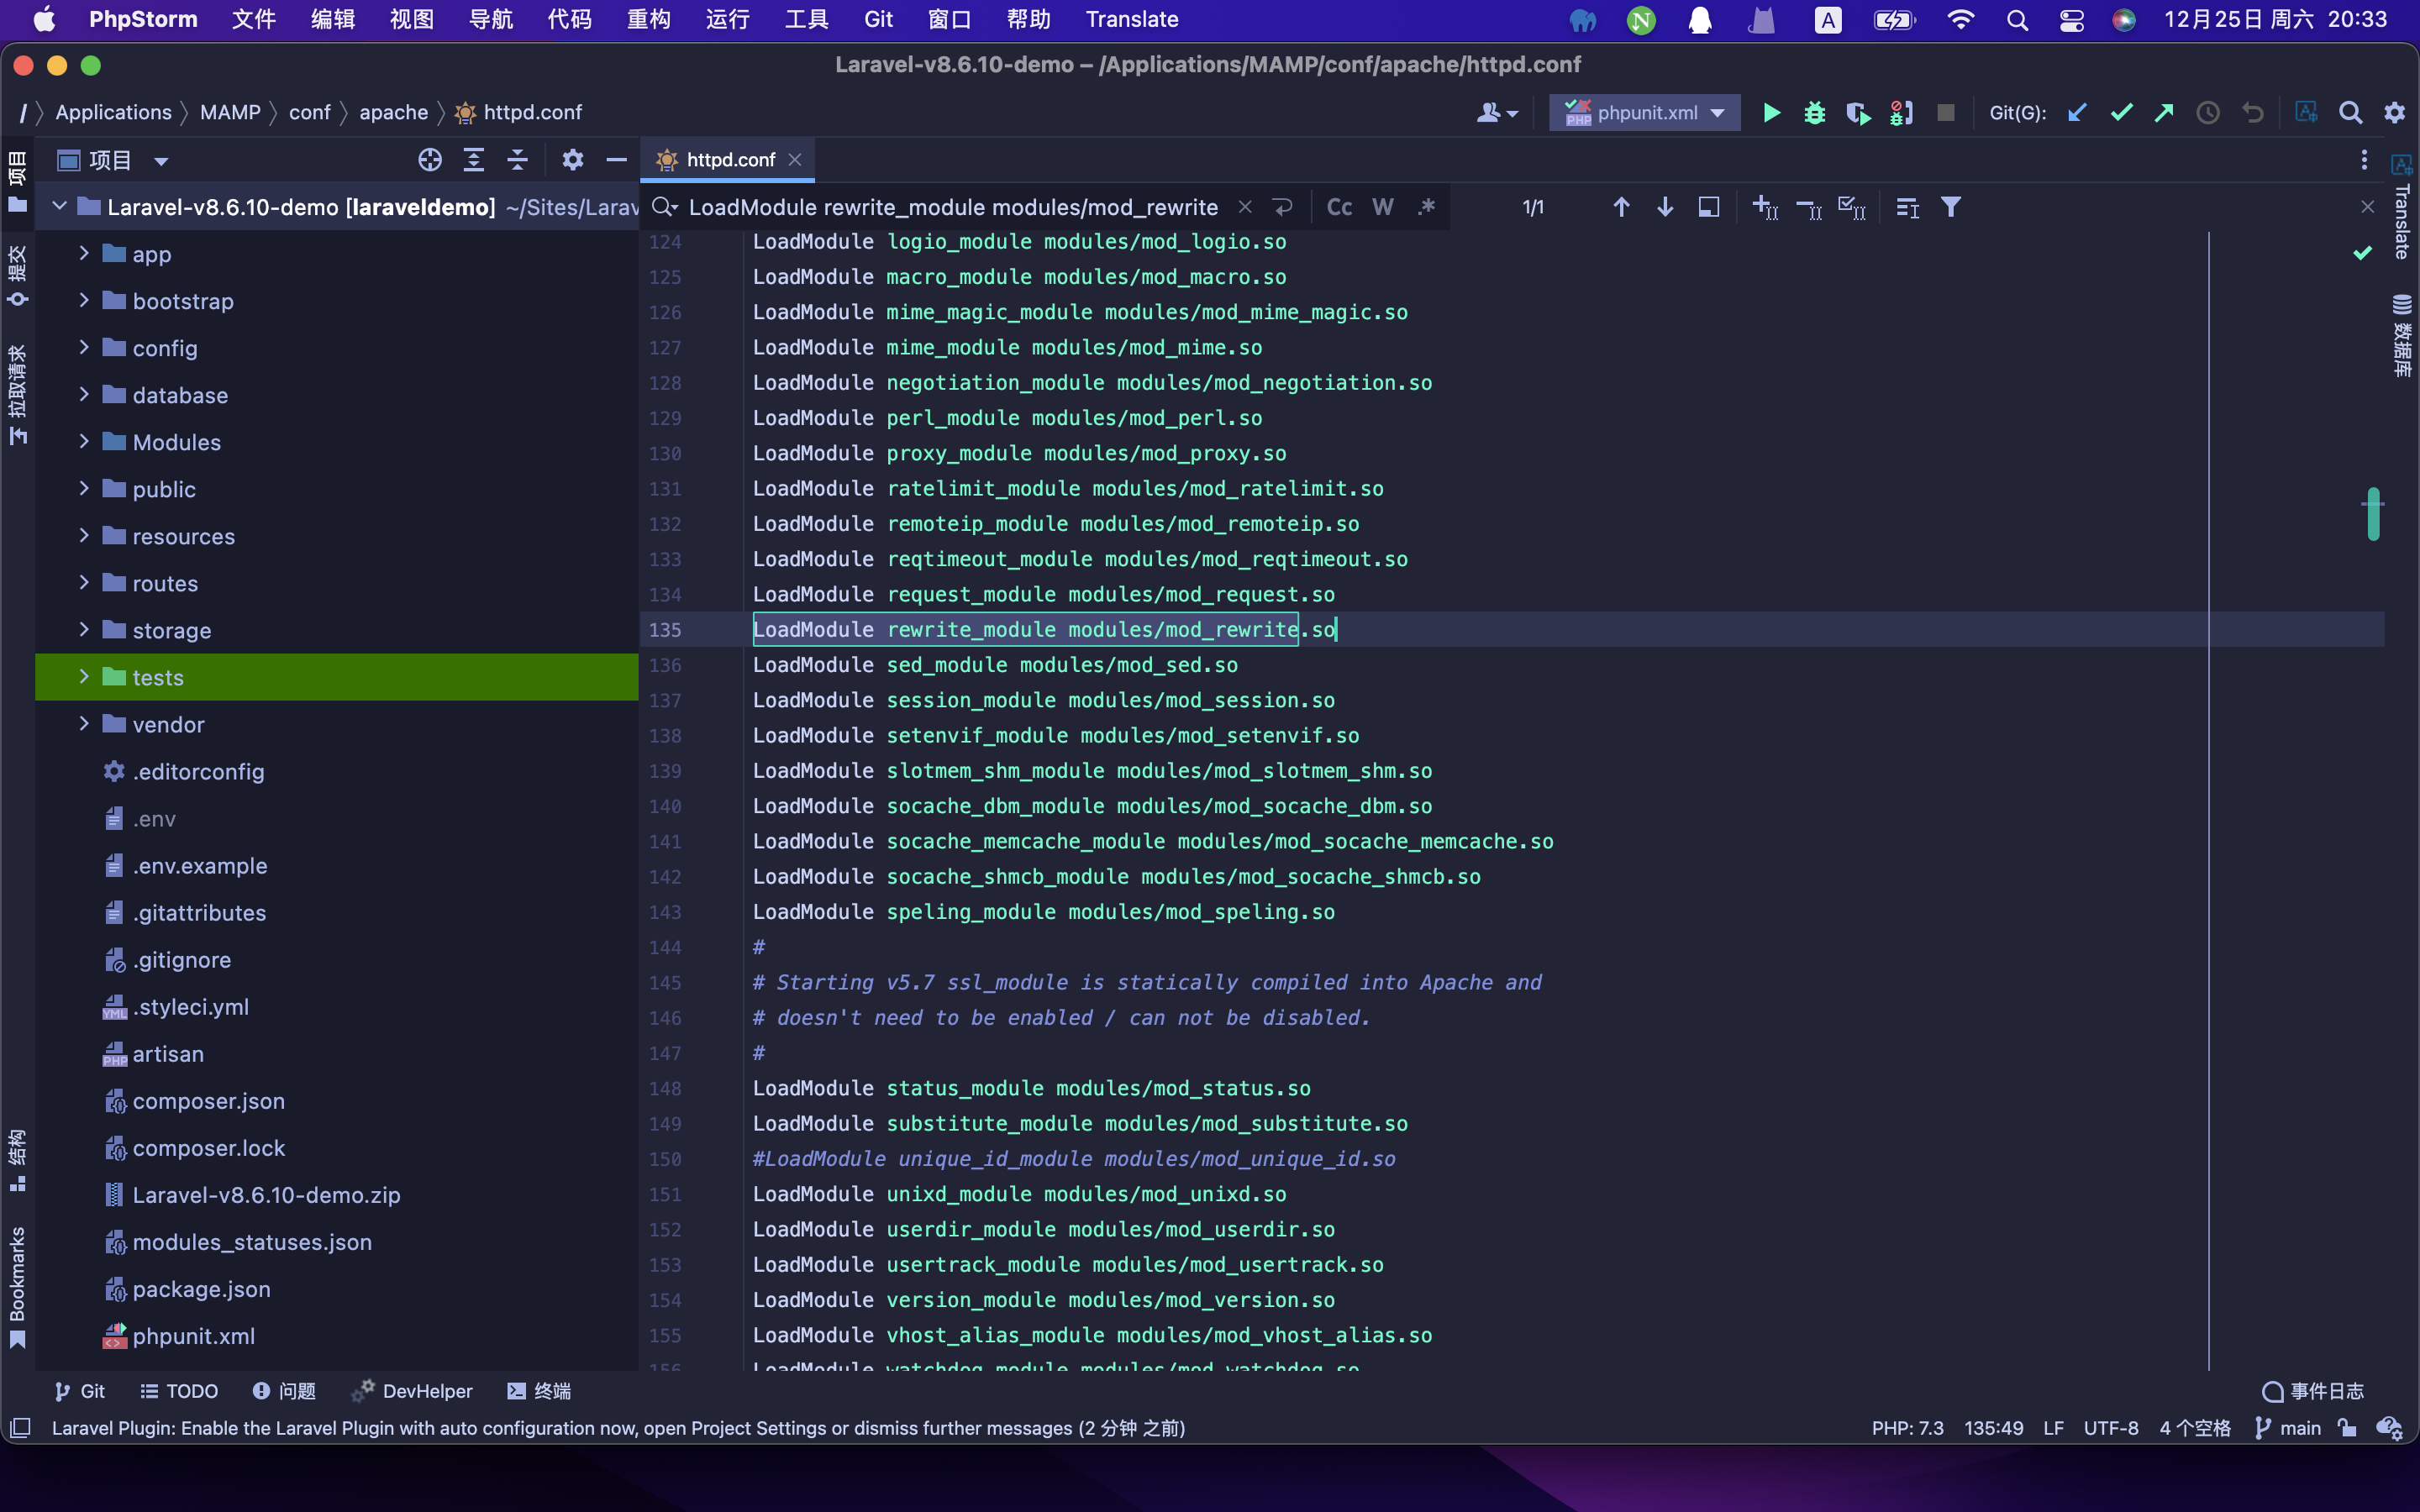Run the phpunit.xml configuration
This screenshot has height=1512, width=2420.
point(1771,112)
